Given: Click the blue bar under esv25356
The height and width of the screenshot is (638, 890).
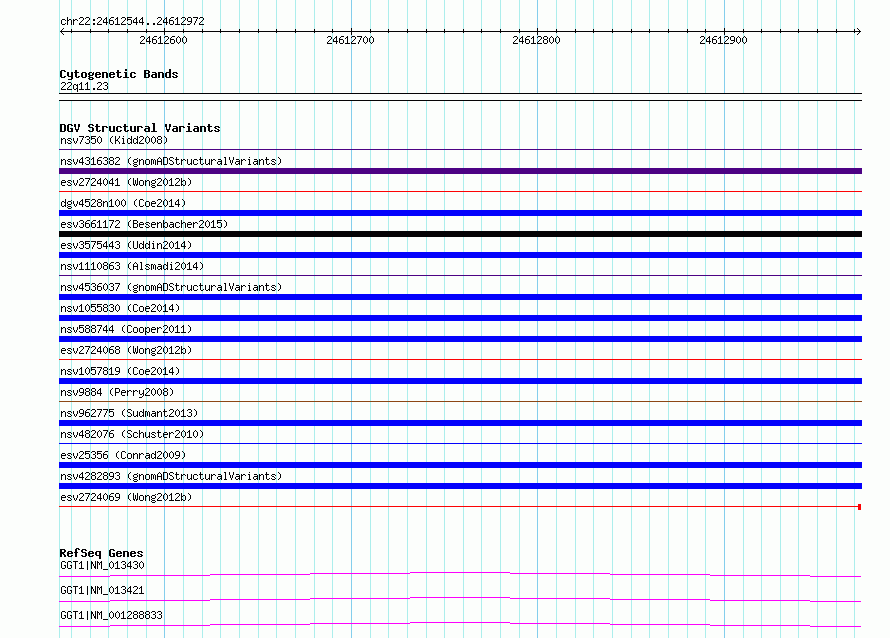Looking at the screenshot, I should pyautogui.click(x=460, y=465).
